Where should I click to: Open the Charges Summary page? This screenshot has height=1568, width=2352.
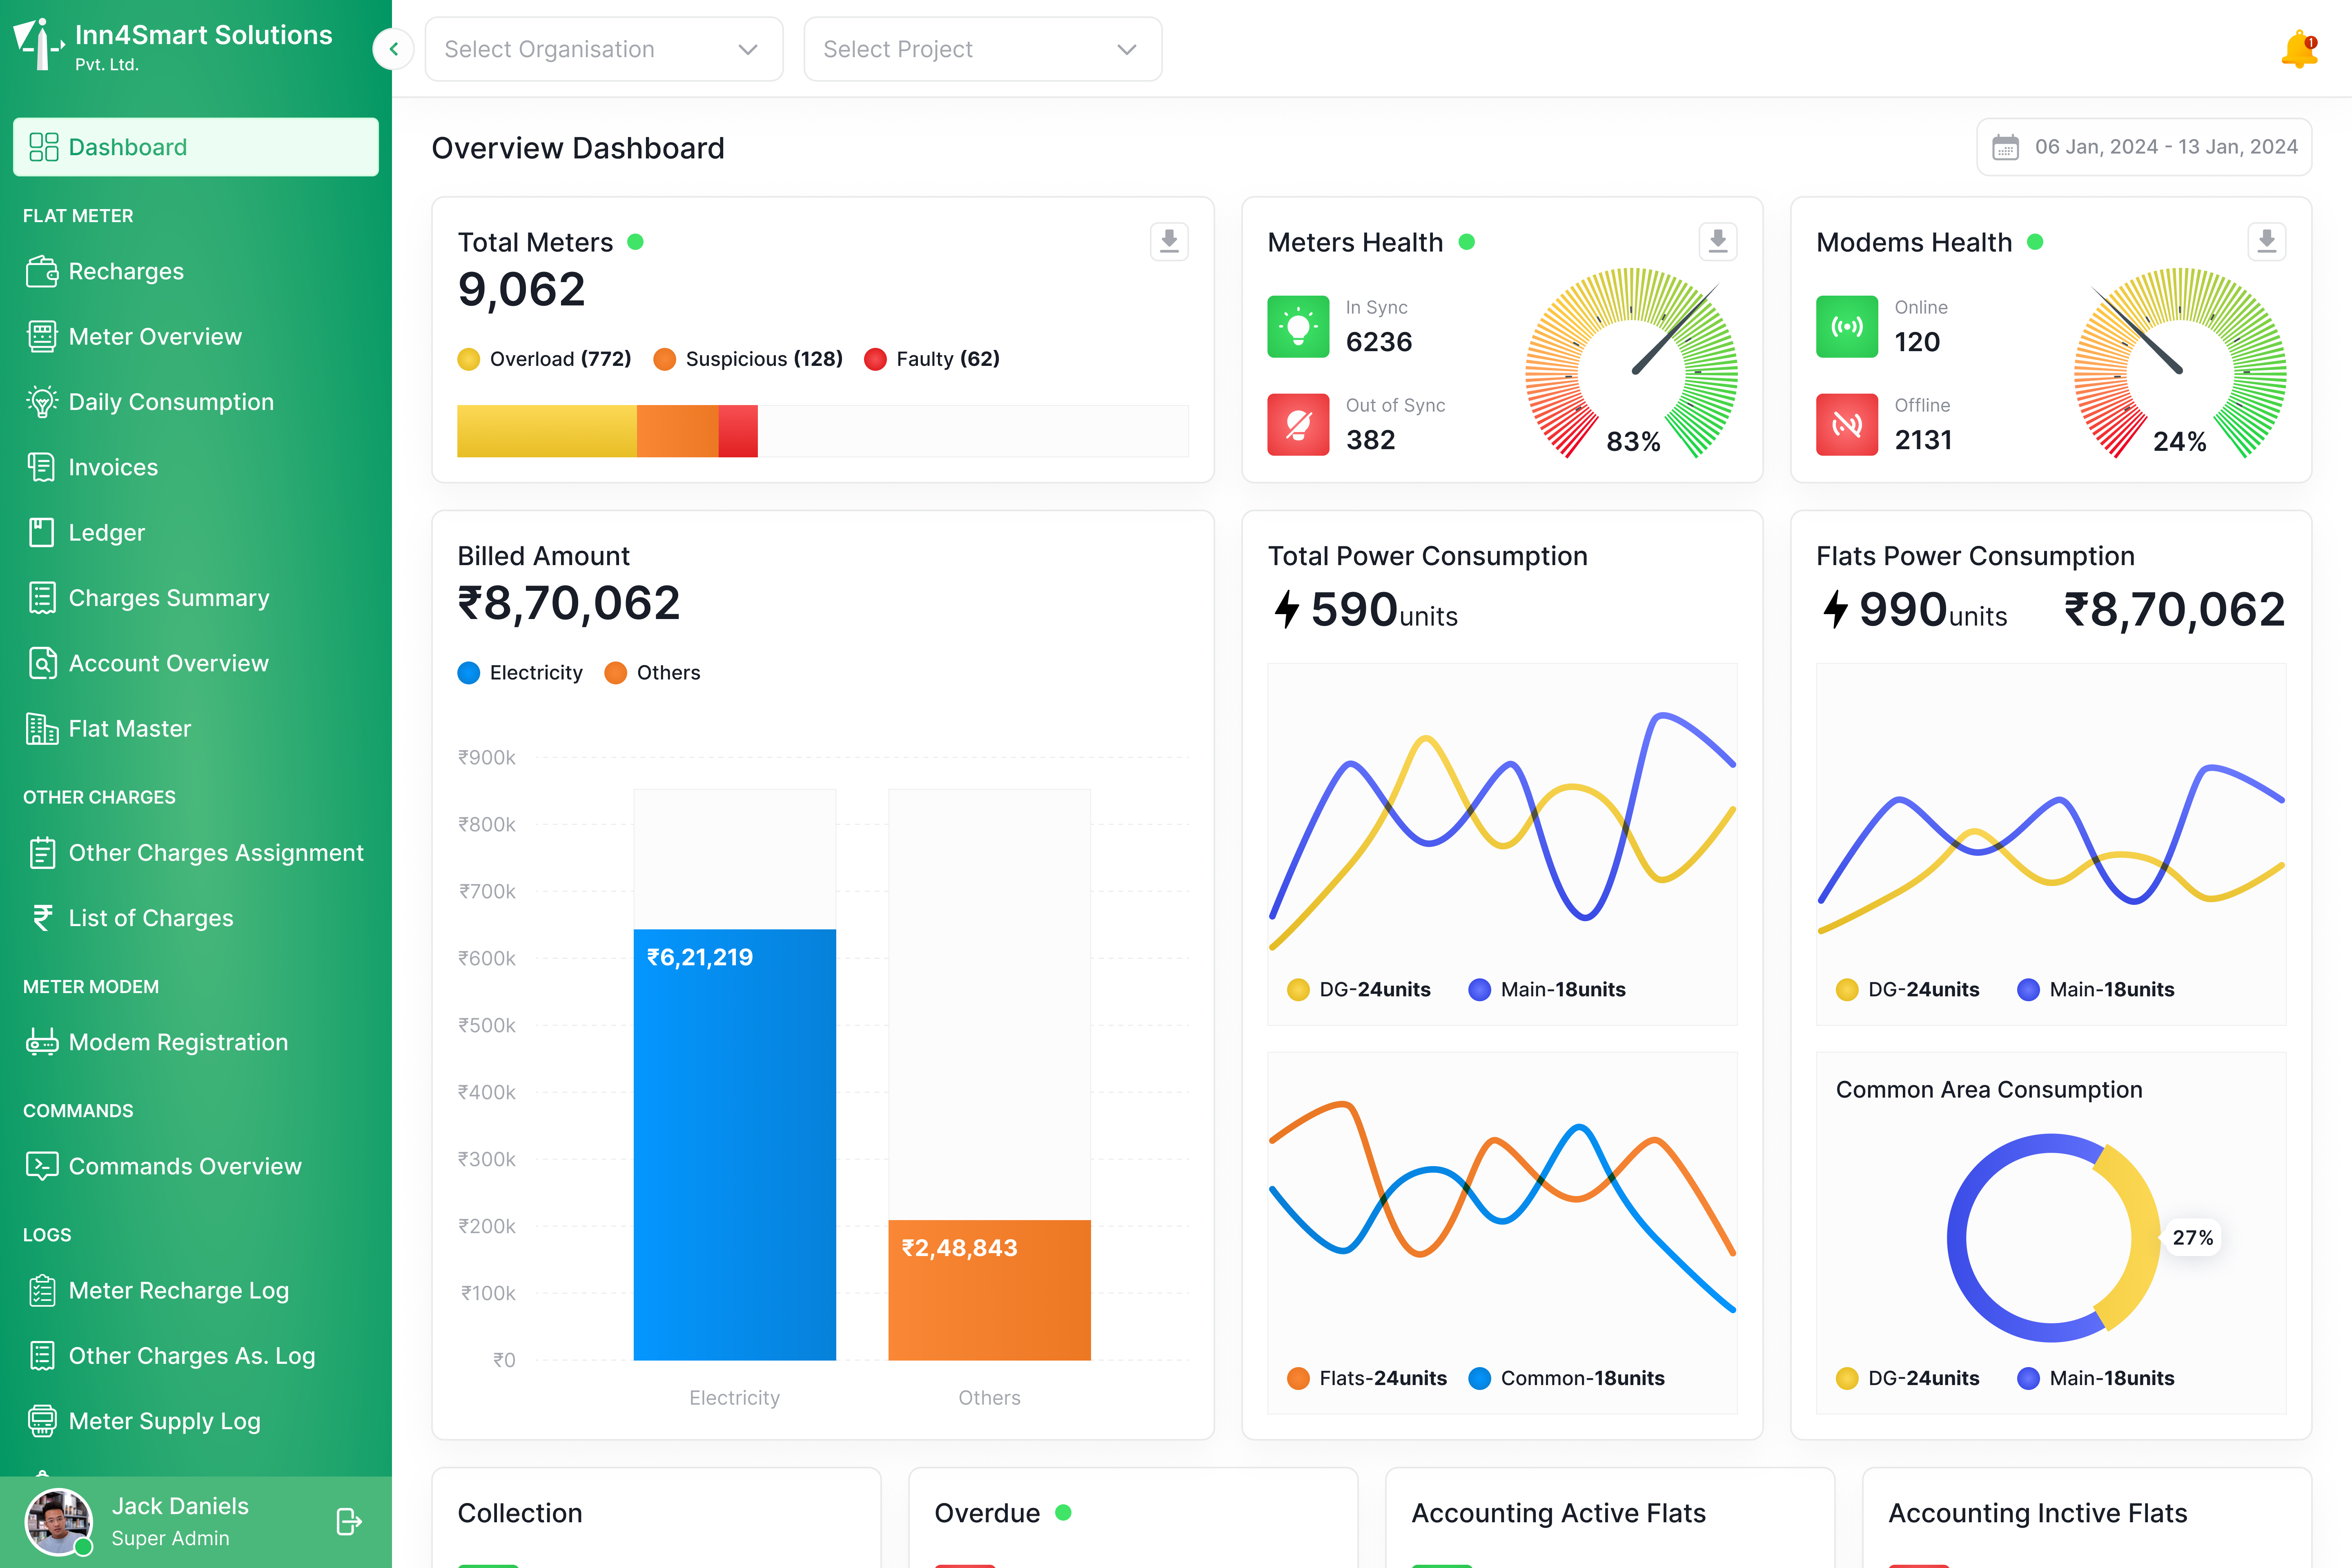169,597
